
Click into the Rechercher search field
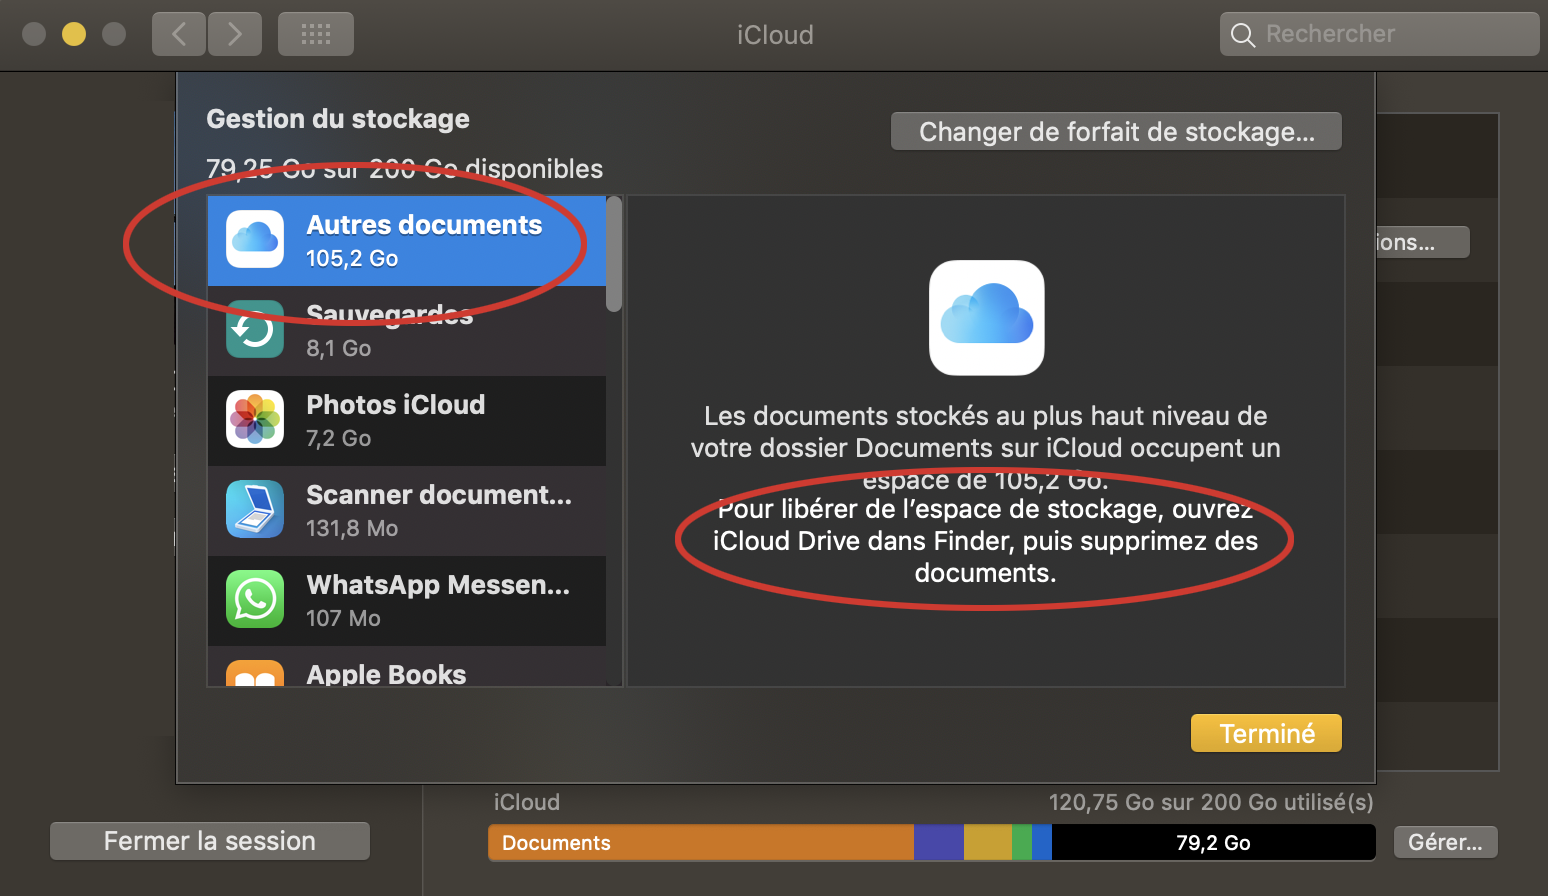pos(1390,34)
